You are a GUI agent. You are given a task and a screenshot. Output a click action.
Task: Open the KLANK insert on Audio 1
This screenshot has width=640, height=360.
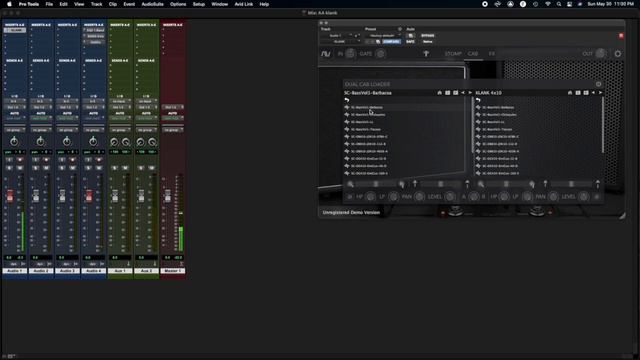(15, 30)
